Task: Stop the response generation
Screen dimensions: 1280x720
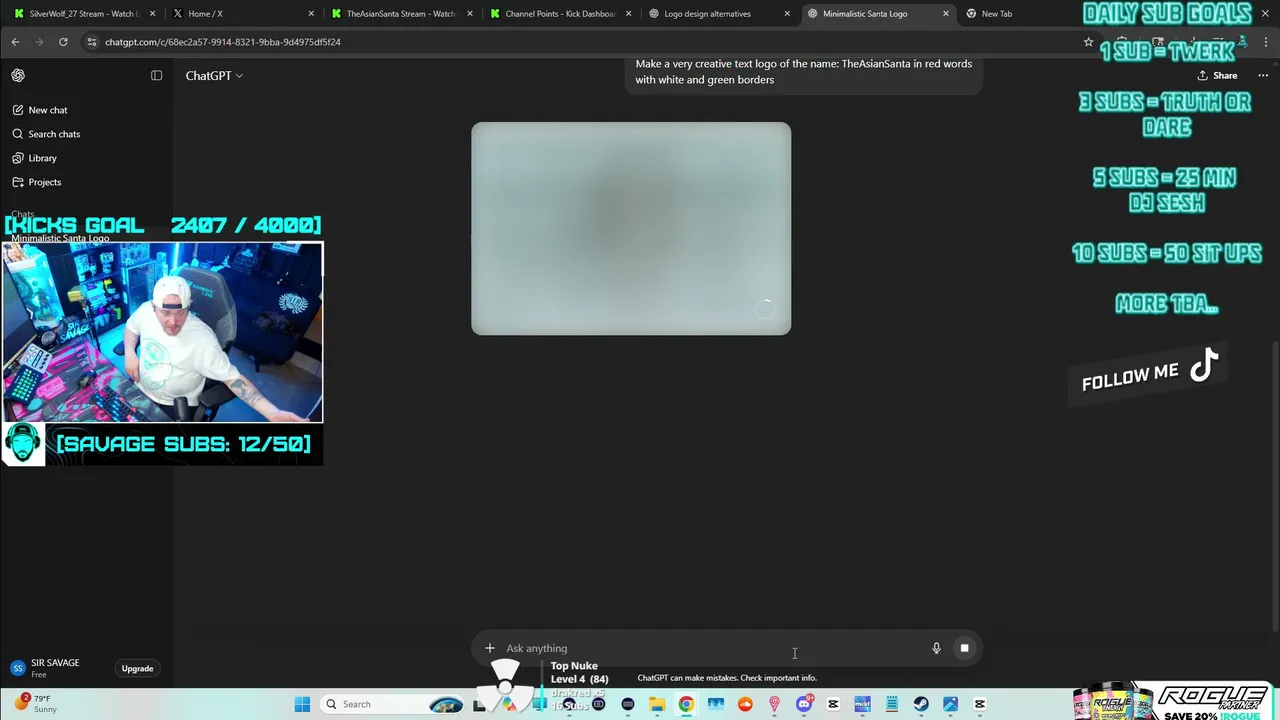Action: tap(964, 648)
